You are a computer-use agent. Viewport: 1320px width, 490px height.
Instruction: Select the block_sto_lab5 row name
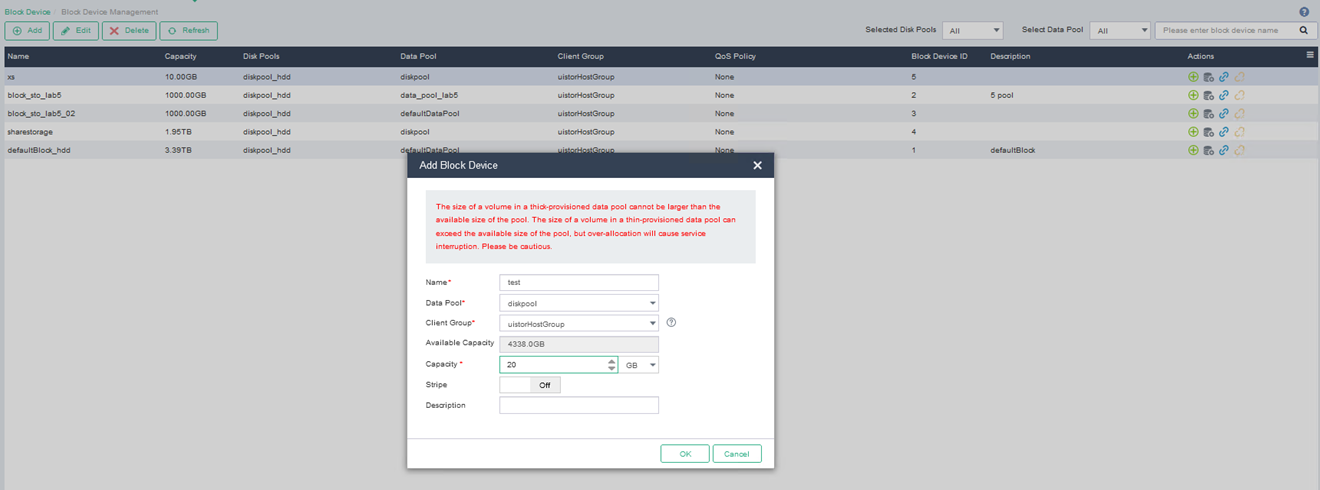point(34,95)
